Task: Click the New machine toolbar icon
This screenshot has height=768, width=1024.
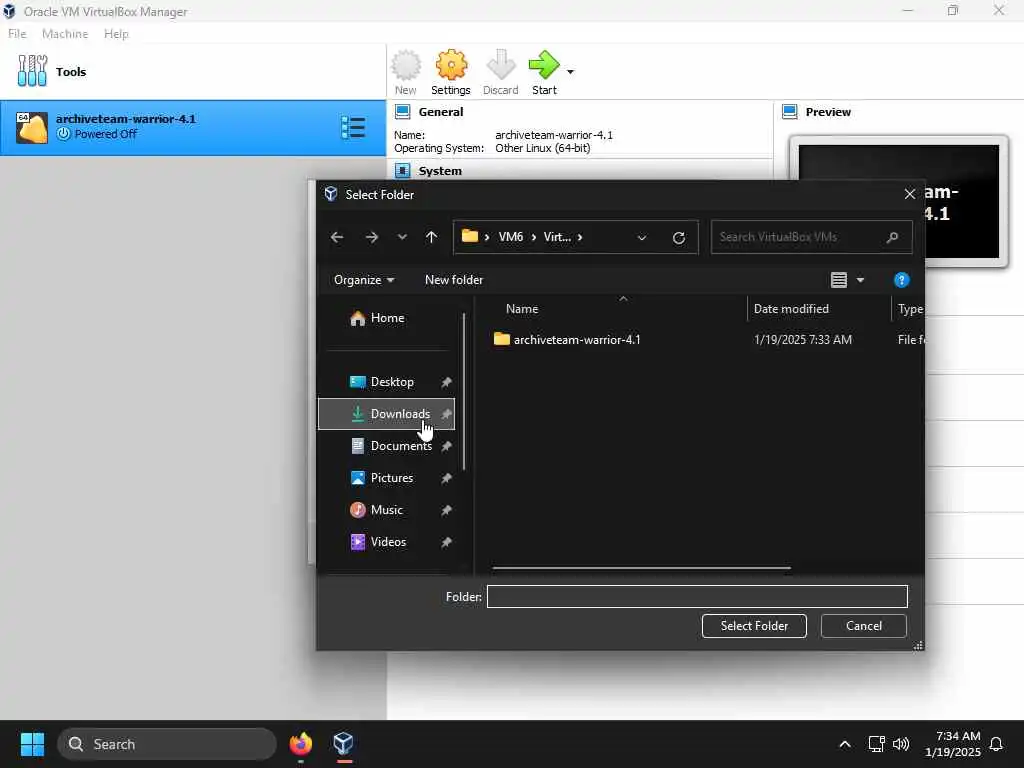Action: pos(406,72)
